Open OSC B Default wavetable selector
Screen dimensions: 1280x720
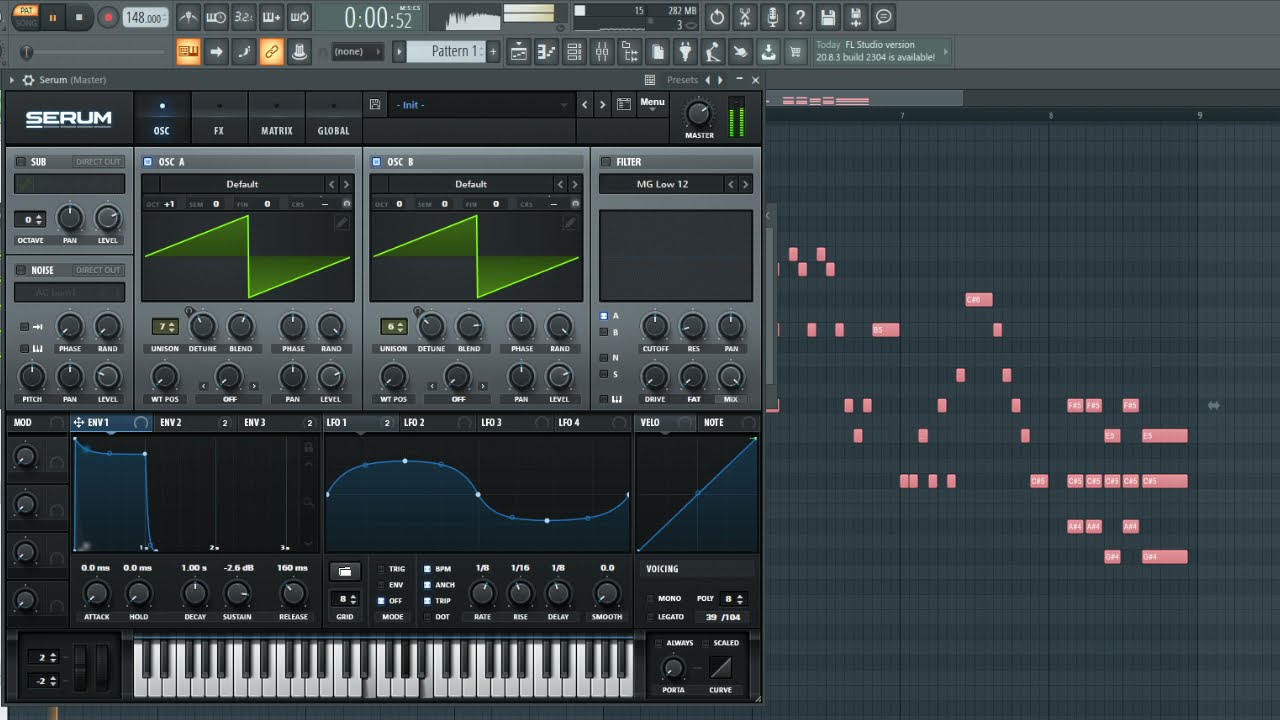click(470, 184)
